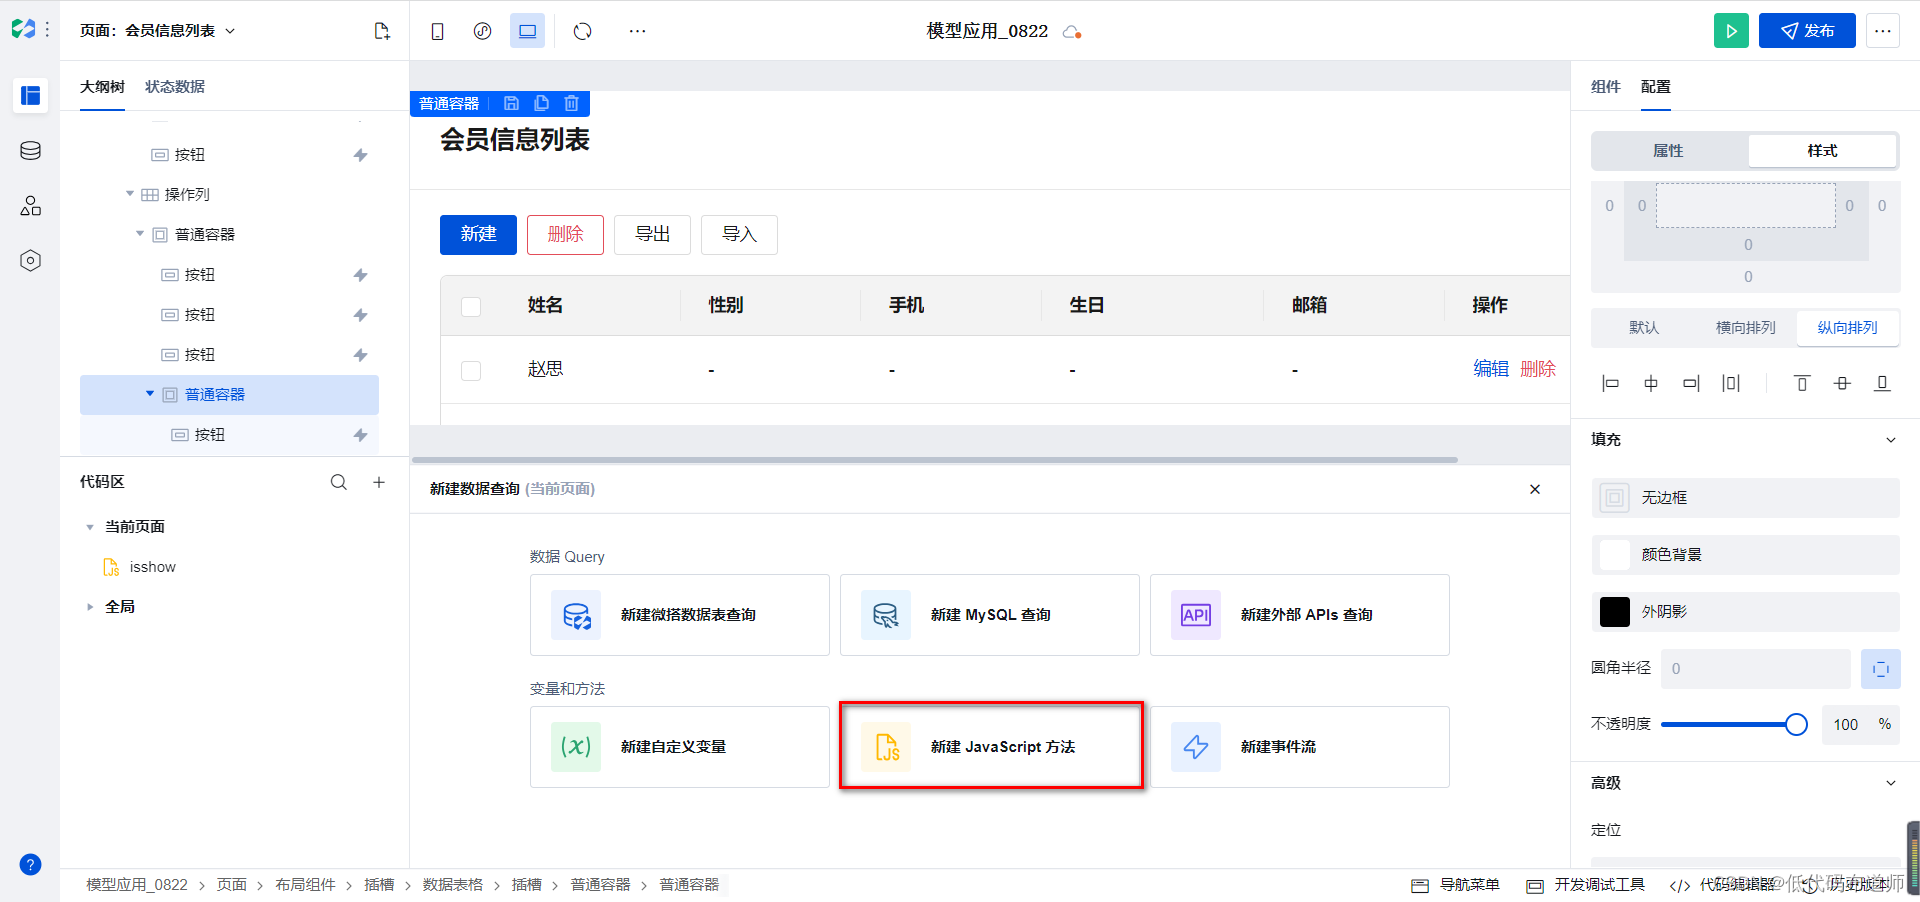Screen dimensions: 1920x902
Task: Switch to 组件 tab
Action: pyautogui.click(x=1605, y=87)
